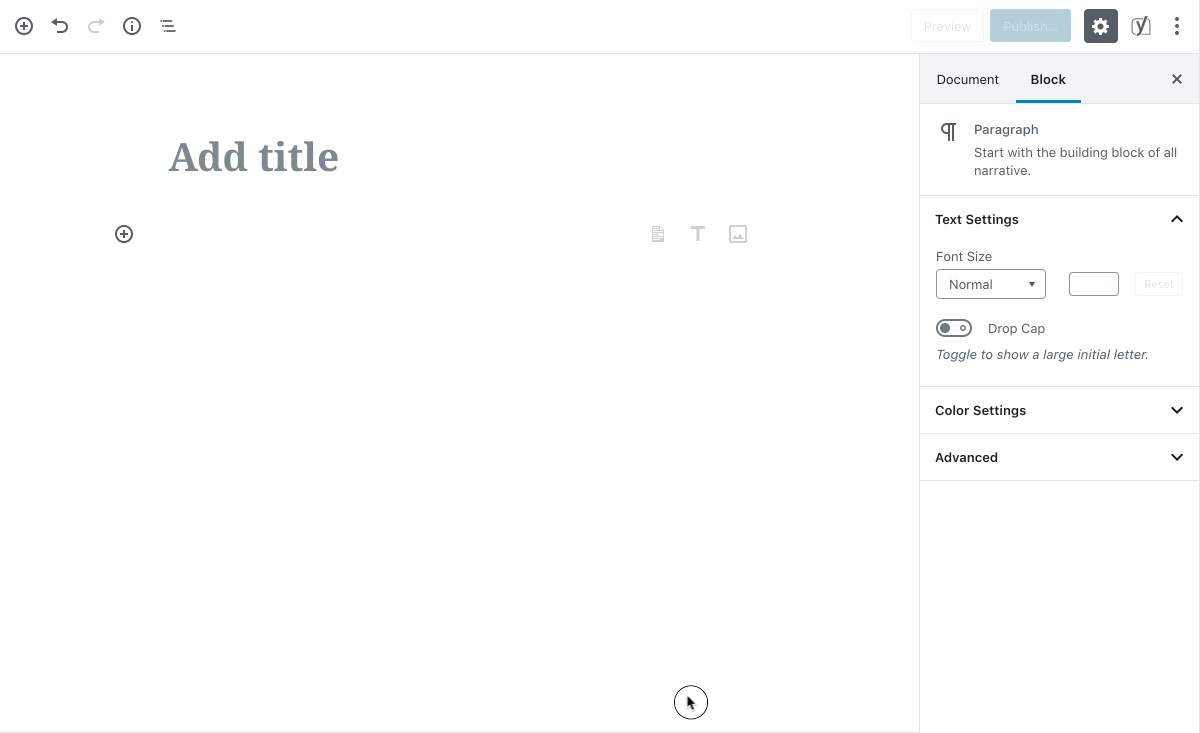The image size is (1200, 733).
Task: Click the custom font size number field
Action: coord(1093,284)
